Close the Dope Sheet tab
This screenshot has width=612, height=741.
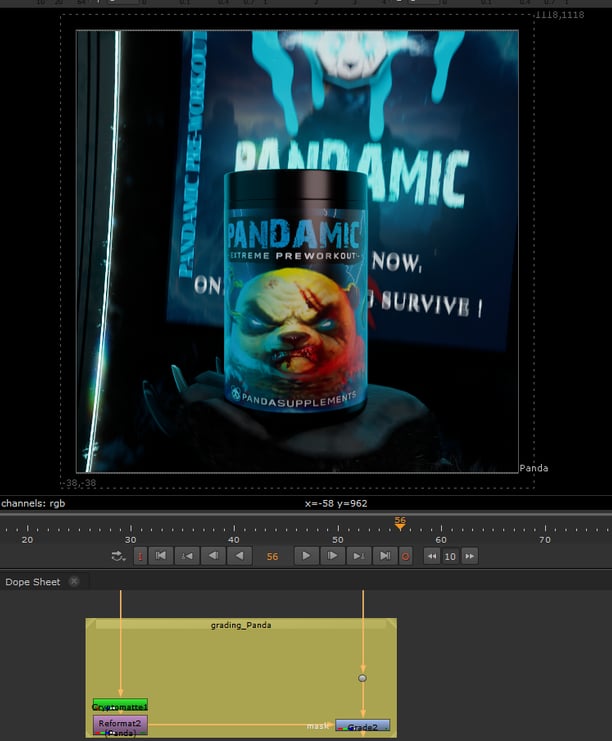click(x=74, y=581)
